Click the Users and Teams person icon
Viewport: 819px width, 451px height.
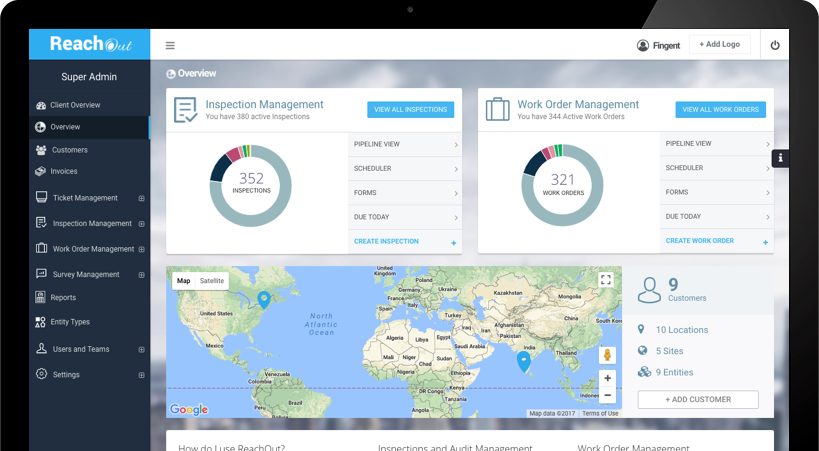pos(41,348)
